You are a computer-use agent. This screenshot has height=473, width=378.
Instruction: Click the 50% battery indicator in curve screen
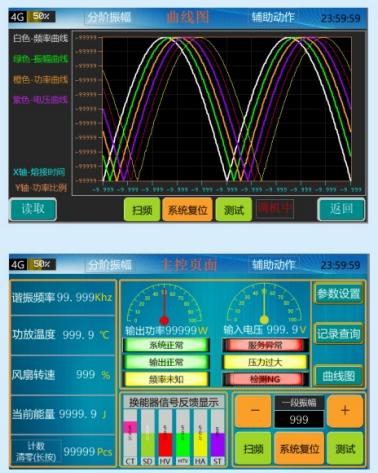[x=41, y=16]
